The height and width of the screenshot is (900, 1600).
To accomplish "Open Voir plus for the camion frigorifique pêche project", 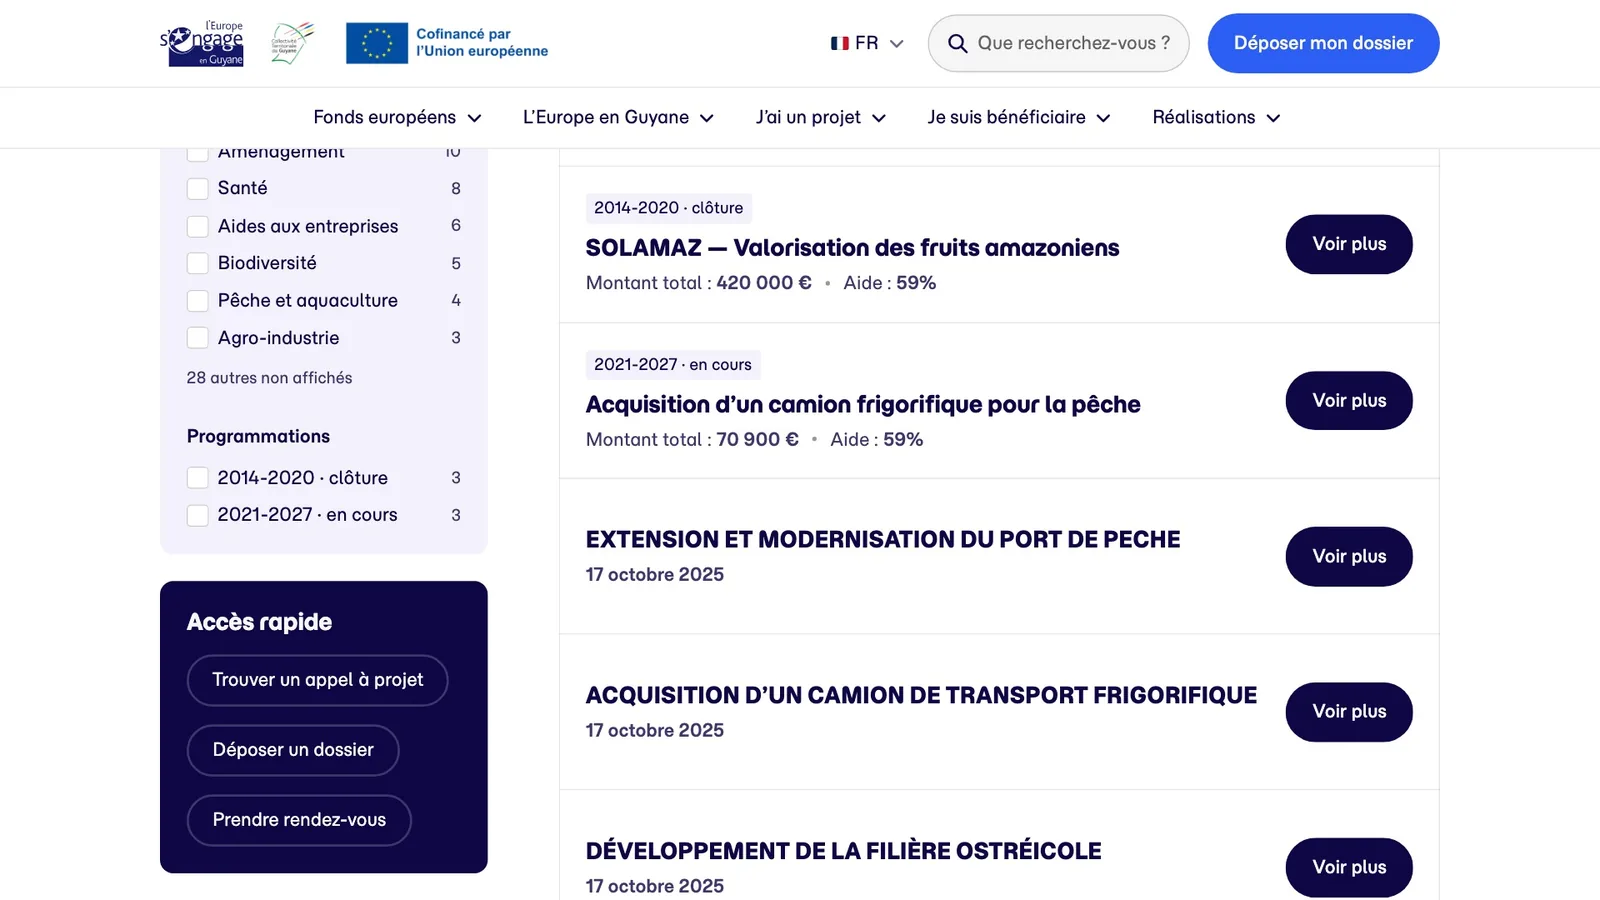I will point(1349,401).
